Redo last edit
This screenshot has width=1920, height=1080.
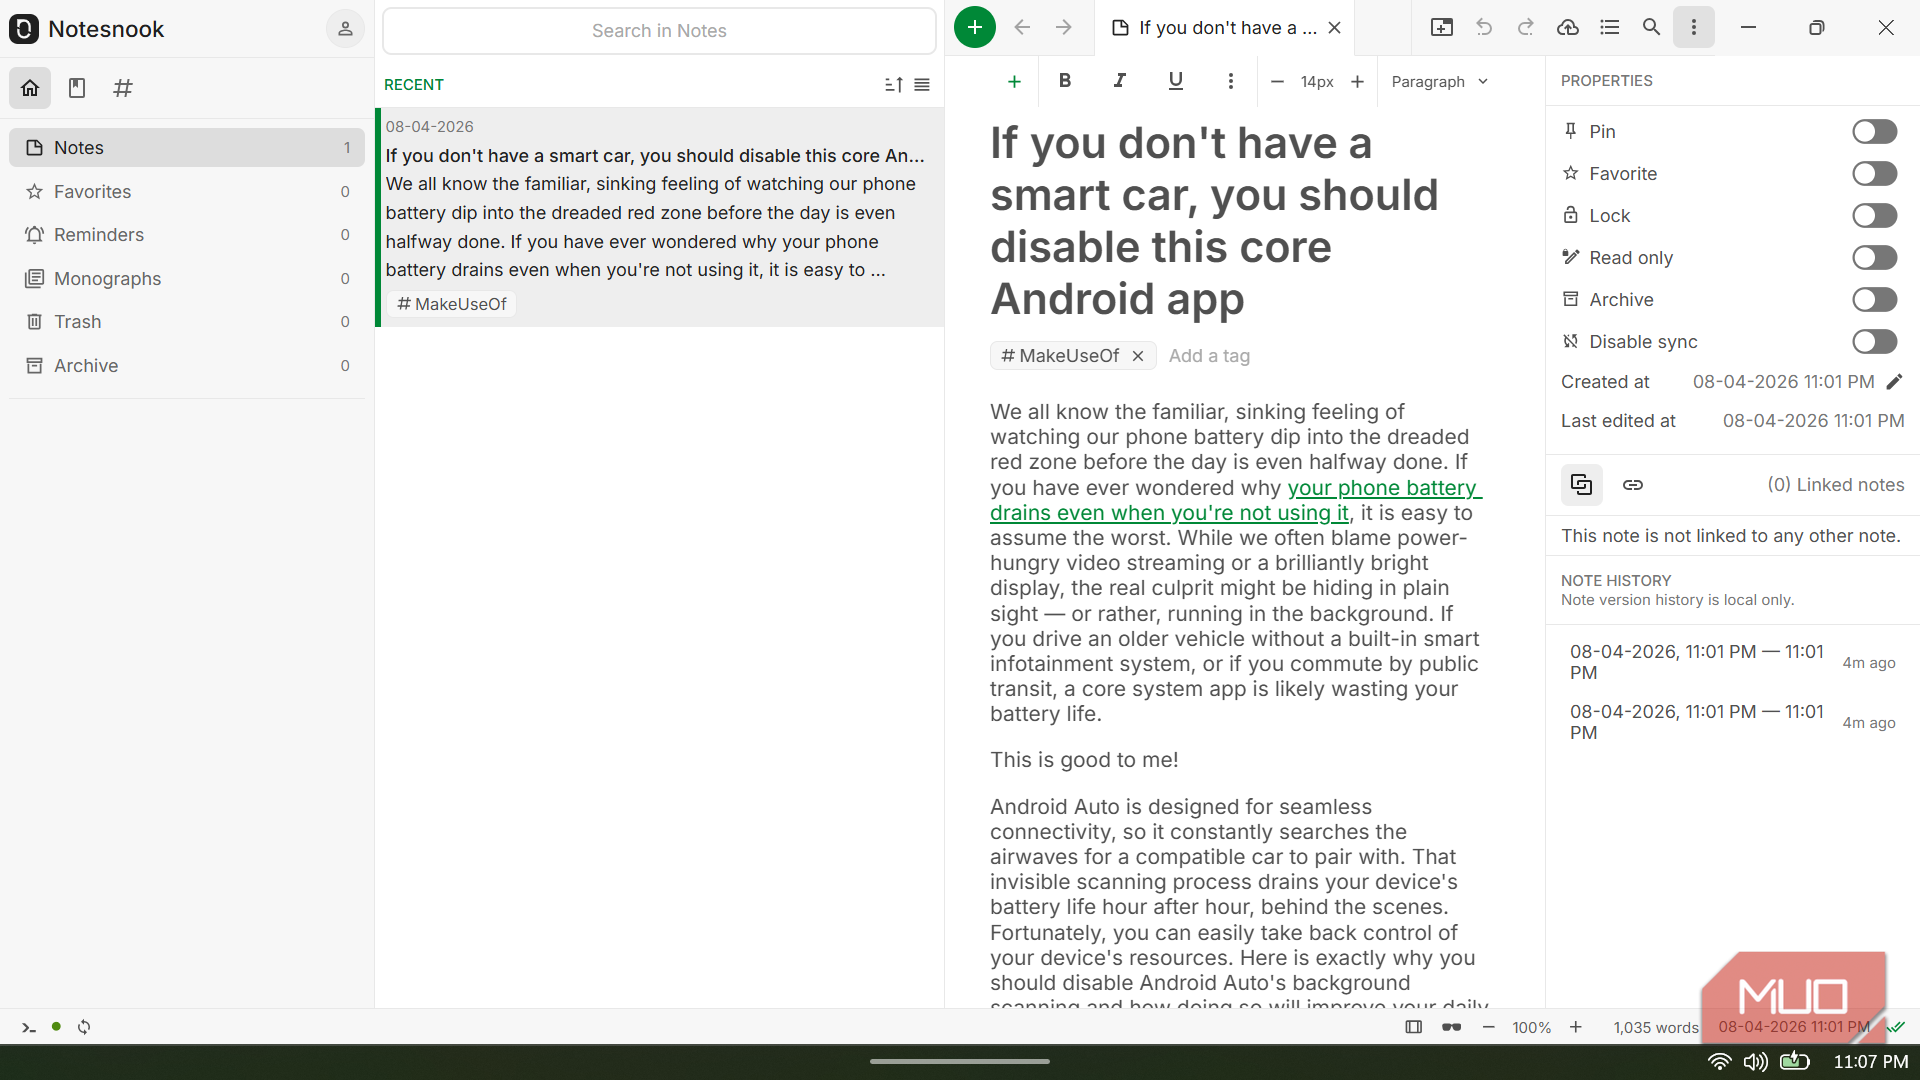click(1526, 28)
